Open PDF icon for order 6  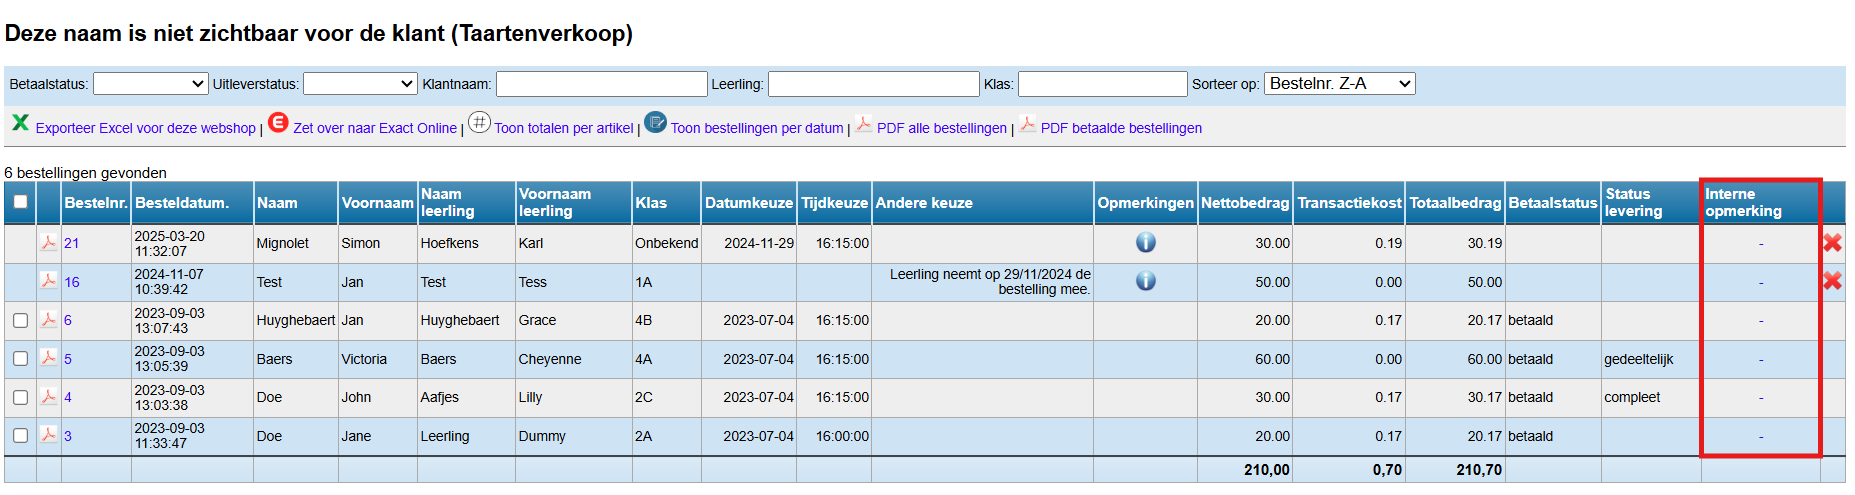[48, 319]
